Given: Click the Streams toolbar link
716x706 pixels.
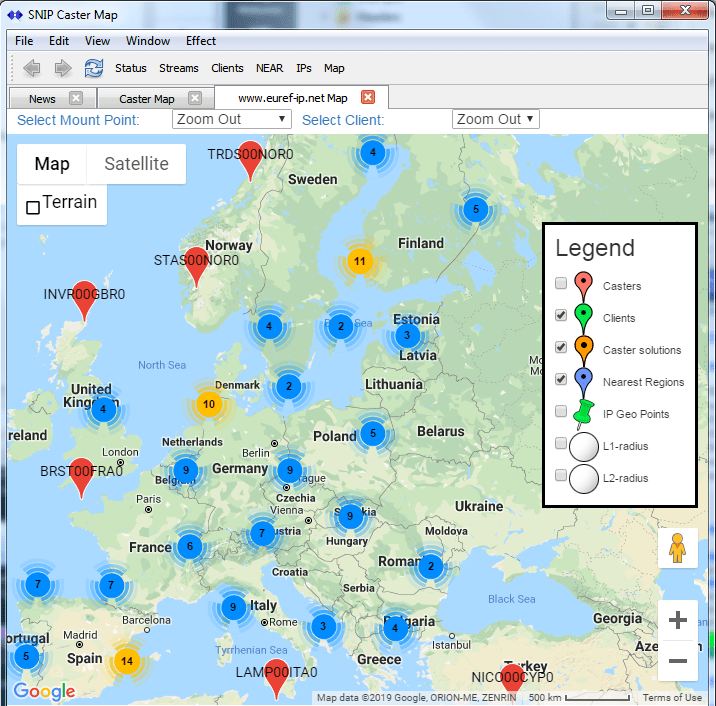Looking at the screenshot, I should click(179, 68).
